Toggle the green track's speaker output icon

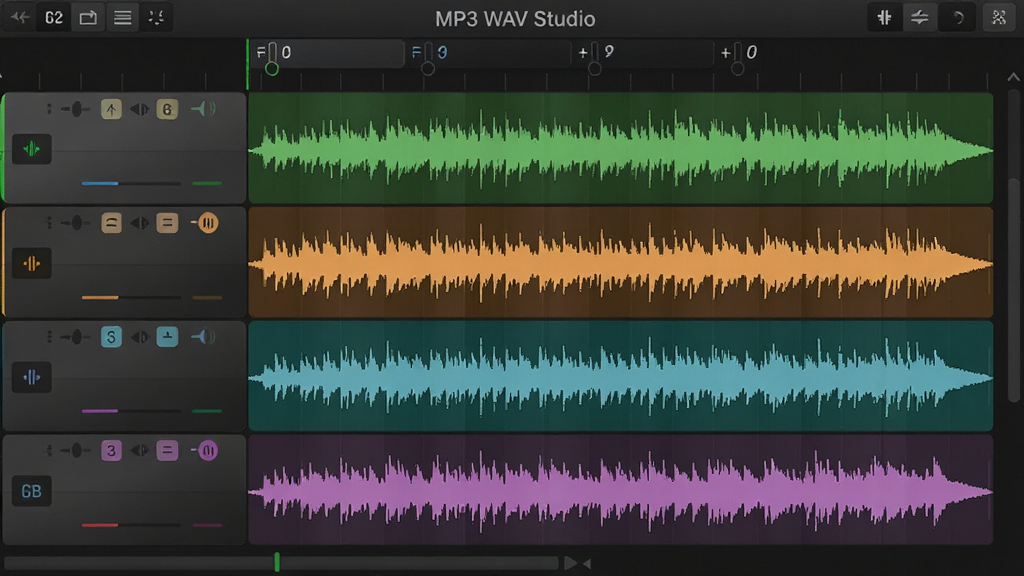204,109
